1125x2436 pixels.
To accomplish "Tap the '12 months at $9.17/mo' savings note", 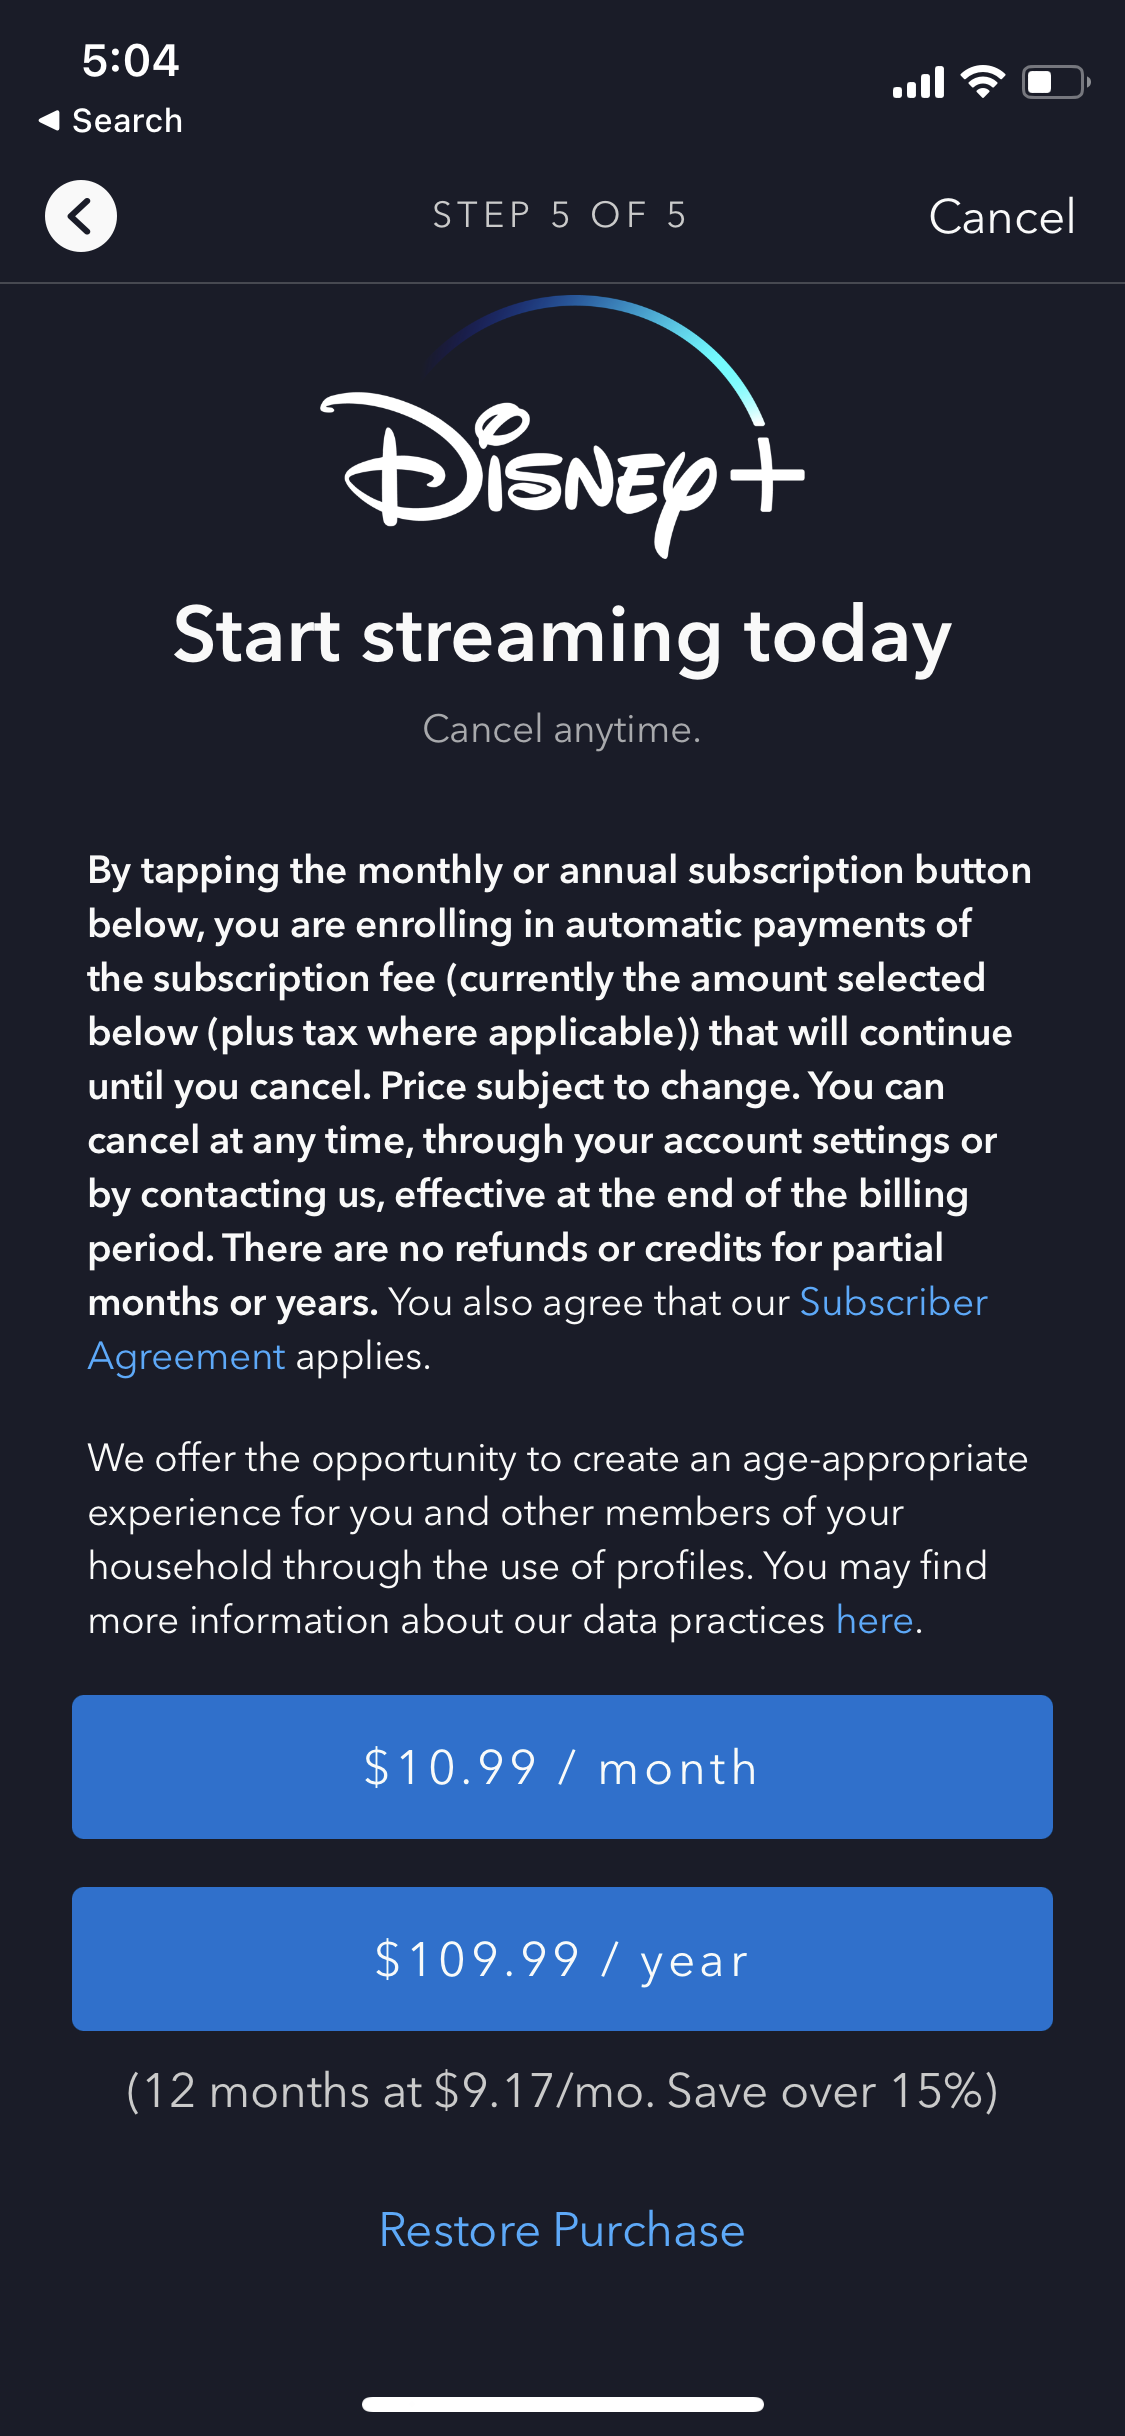I will (562, 2091).
